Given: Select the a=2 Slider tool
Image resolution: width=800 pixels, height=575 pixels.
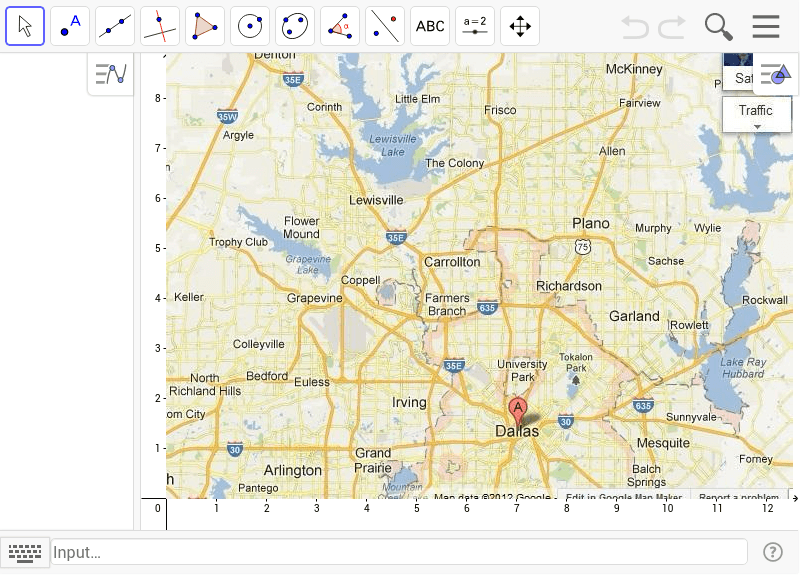Looking at the screenshot, I should coord(475,26).
